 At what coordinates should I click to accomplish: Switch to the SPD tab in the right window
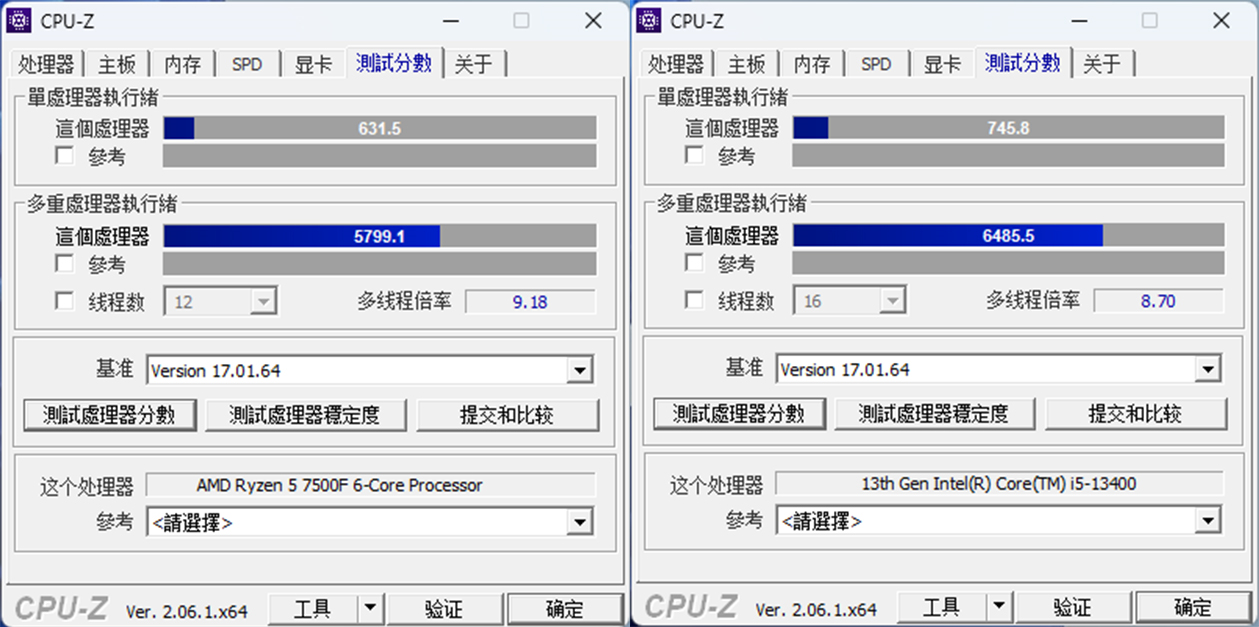[x=876, y=63]
